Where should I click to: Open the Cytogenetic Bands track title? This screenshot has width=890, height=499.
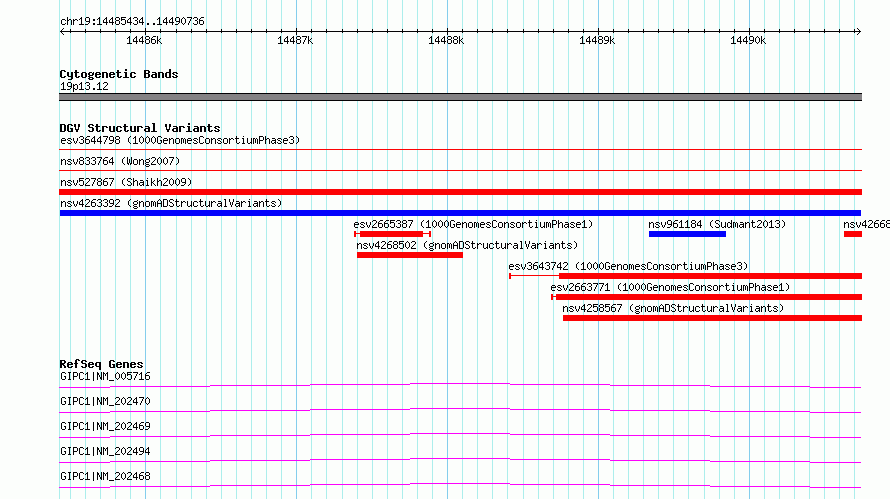pyautogui.click(x=119, y=74)
